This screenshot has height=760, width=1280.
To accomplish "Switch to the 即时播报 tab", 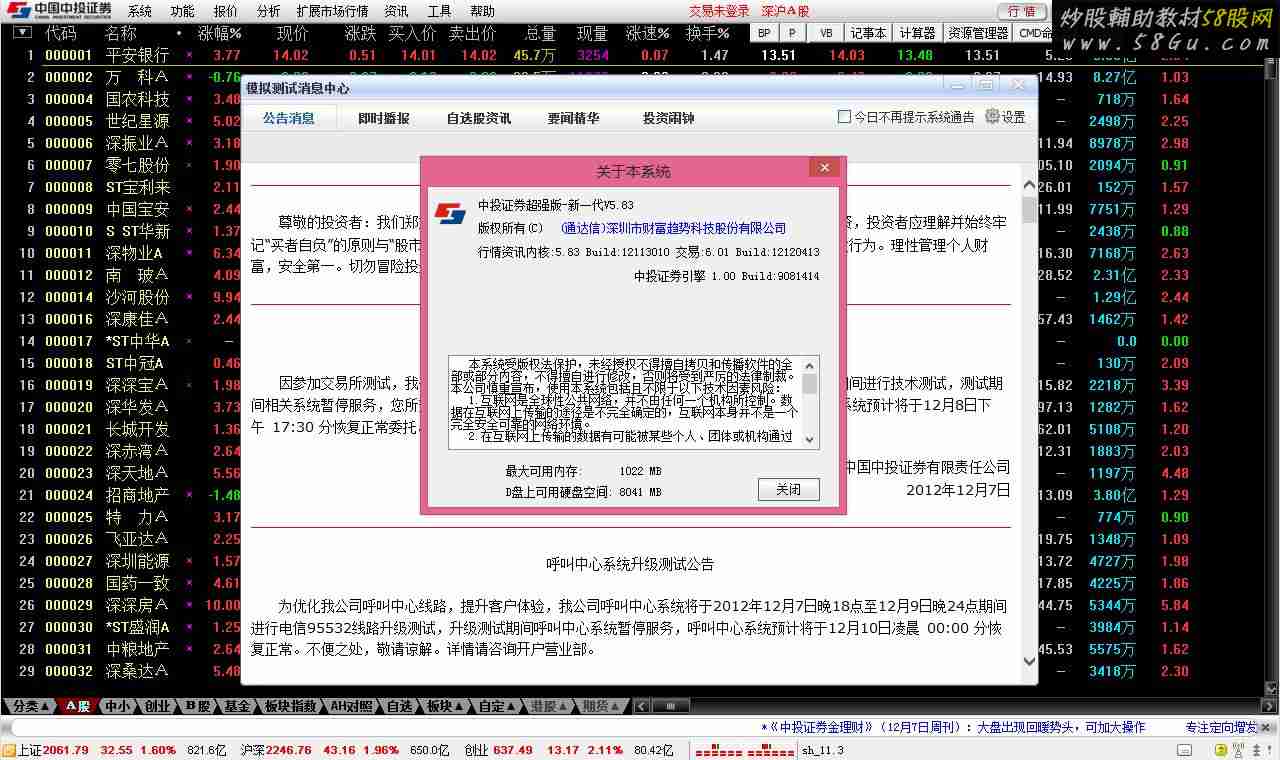I will [x=384, y=118].
